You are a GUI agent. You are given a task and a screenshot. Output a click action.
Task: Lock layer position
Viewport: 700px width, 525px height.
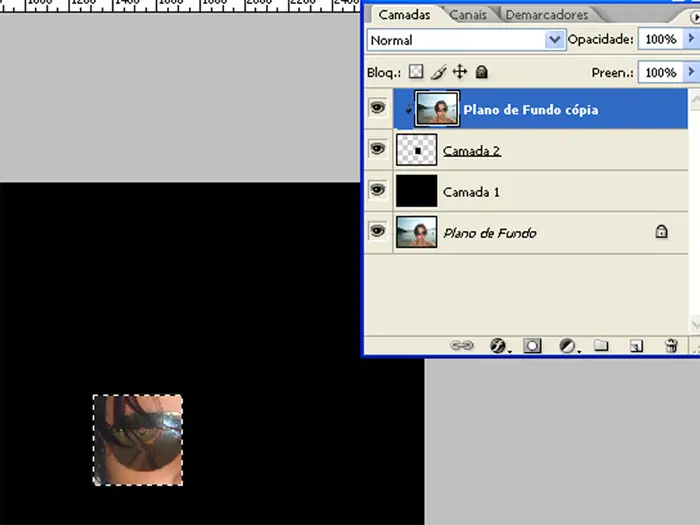(460, 72)
